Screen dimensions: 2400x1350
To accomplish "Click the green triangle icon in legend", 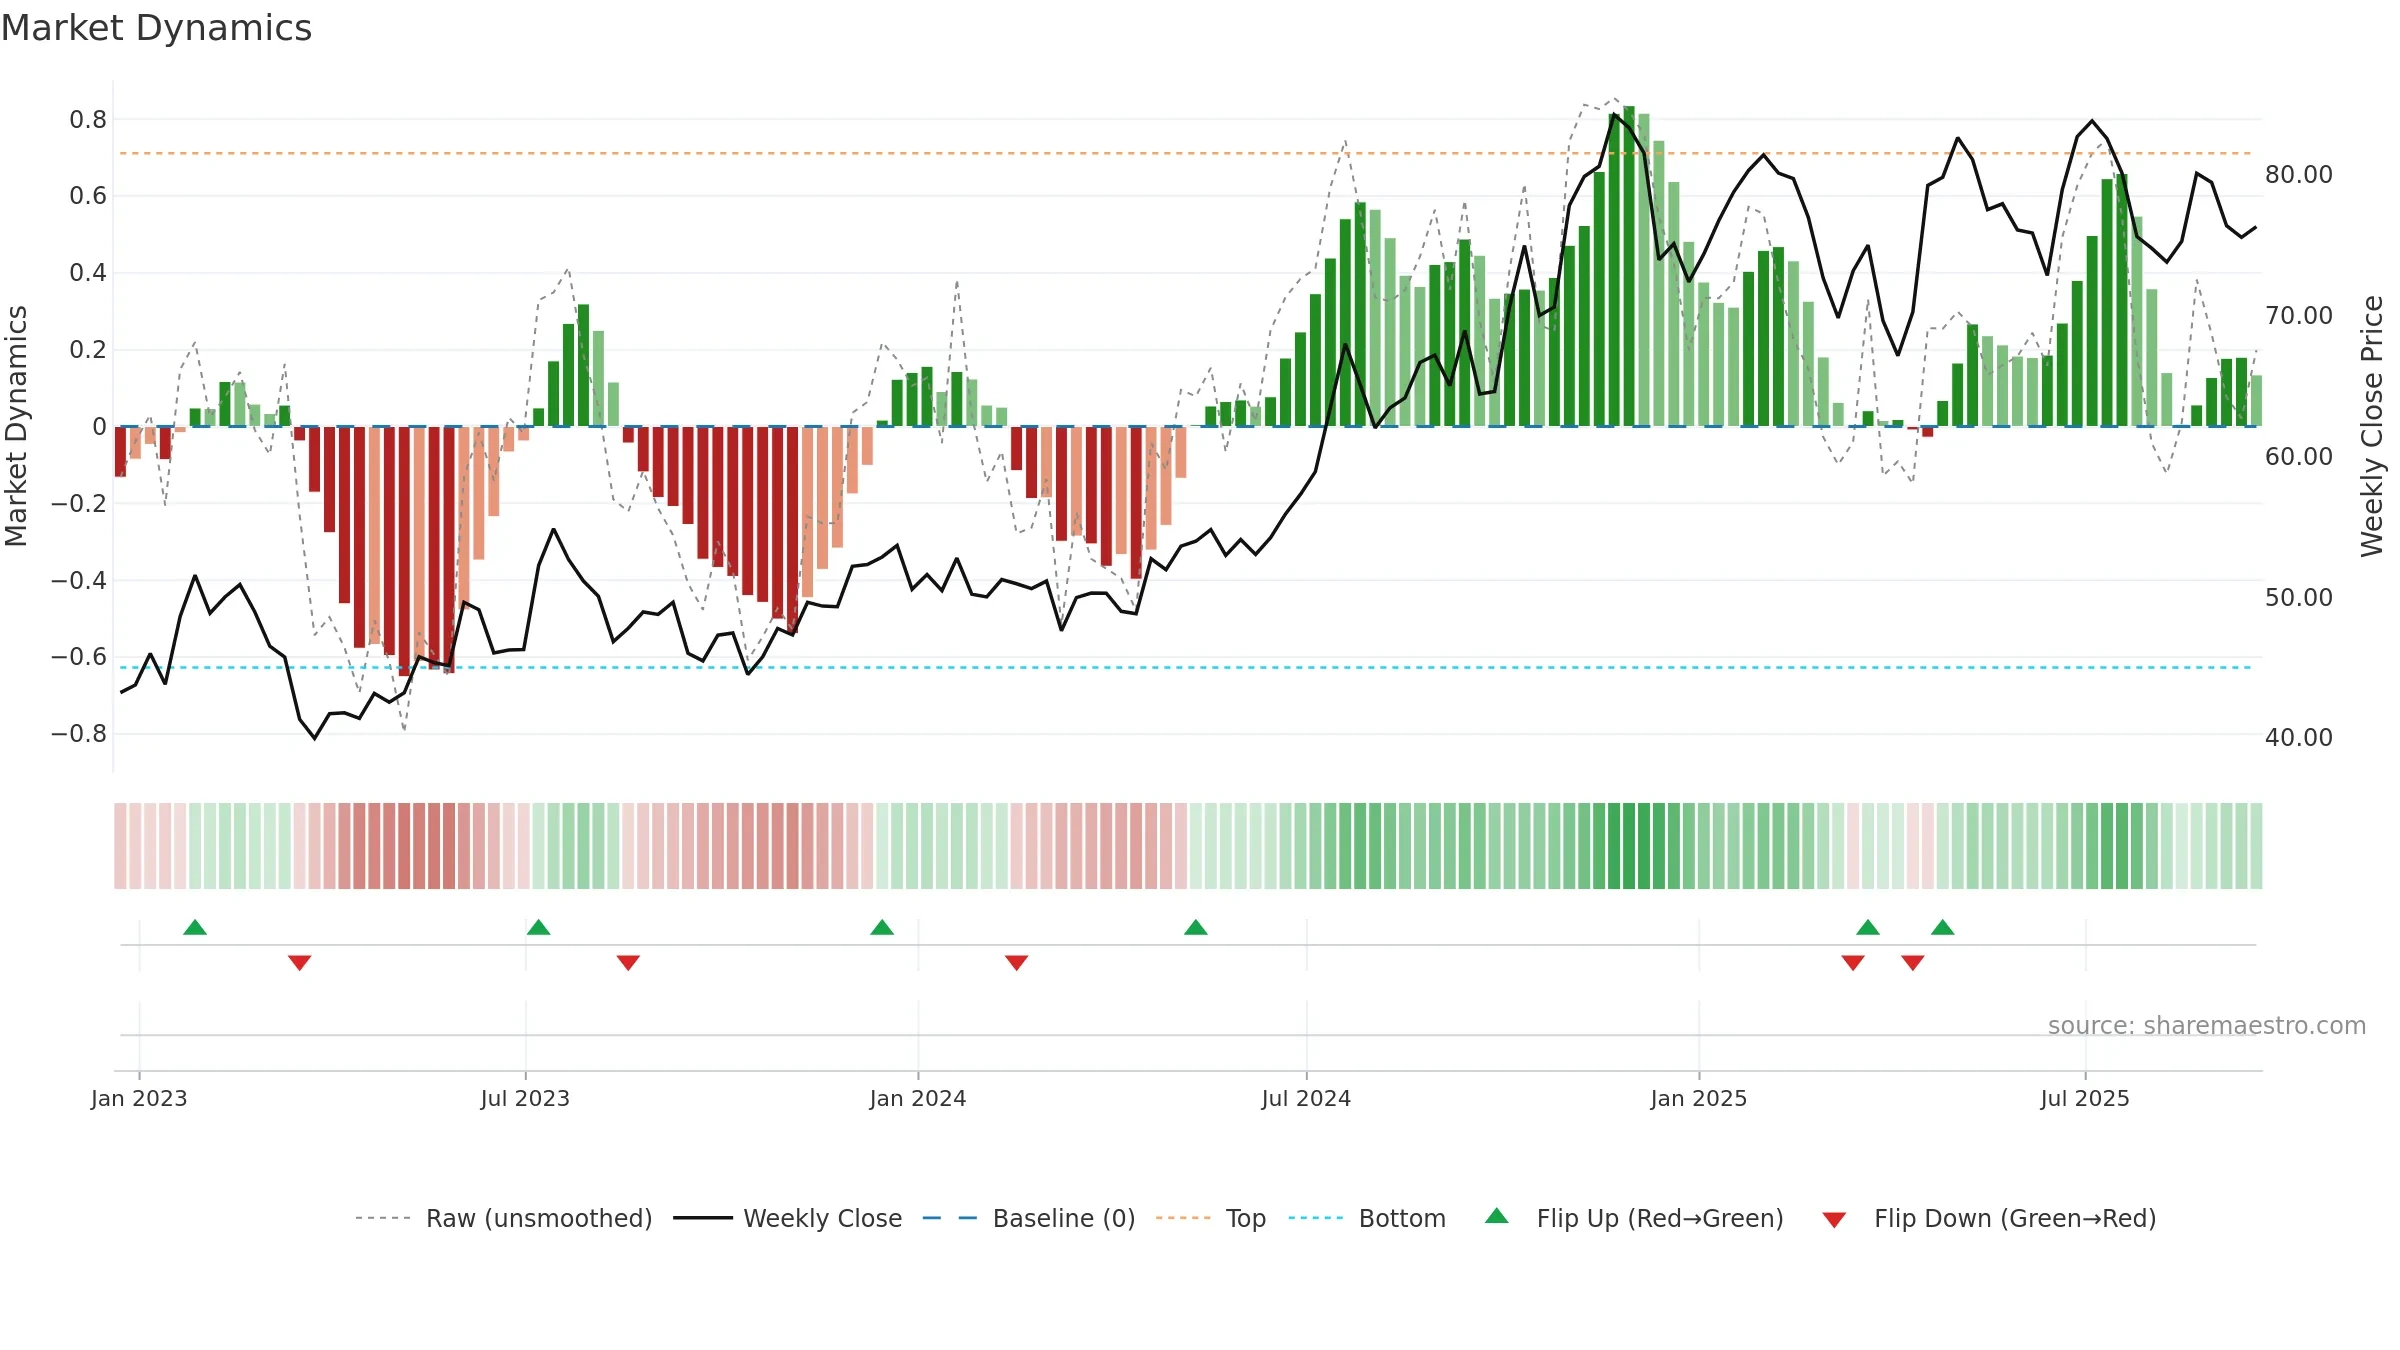I will [1497, 1216].
